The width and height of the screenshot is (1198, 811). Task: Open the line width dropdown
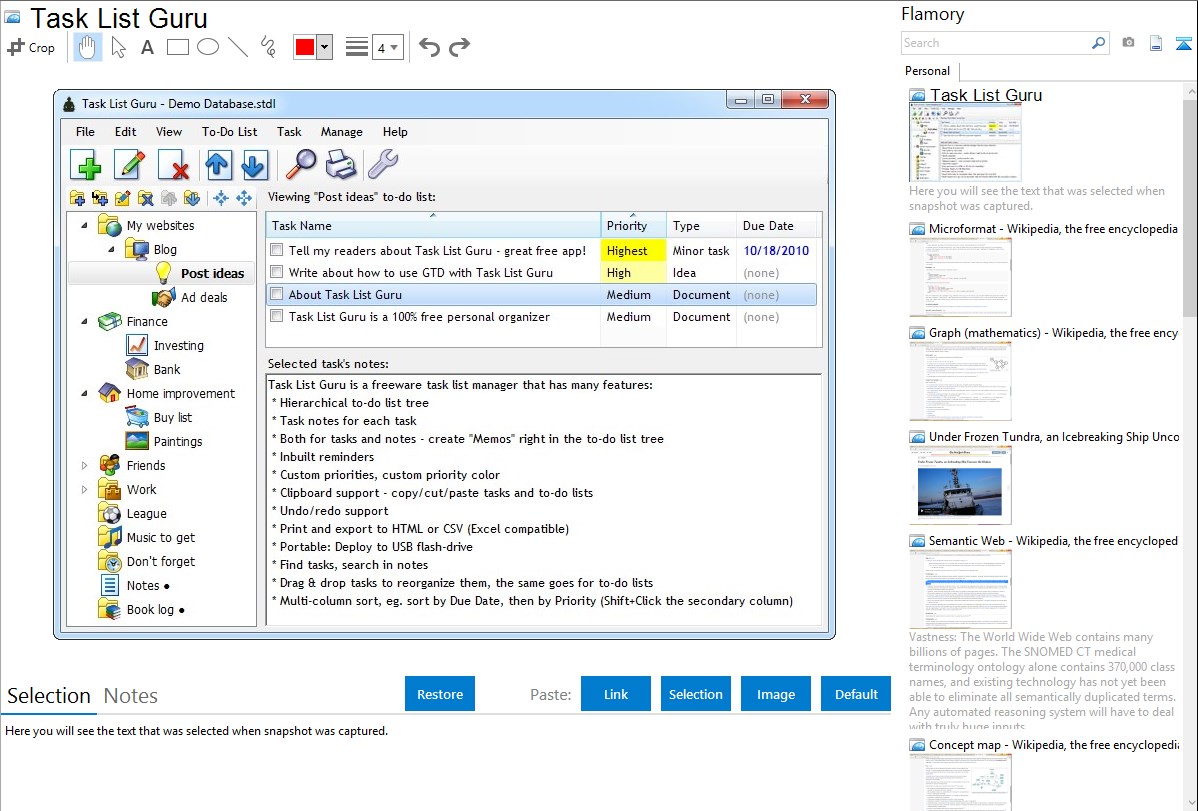pos(387,47)
